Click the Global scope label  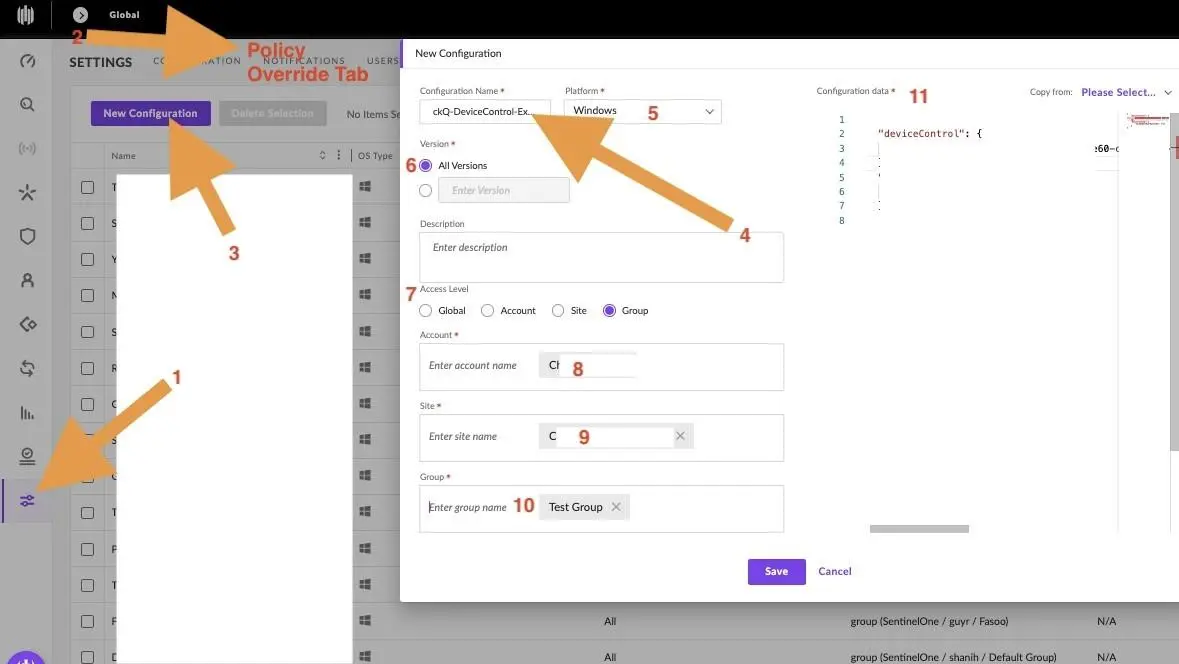click(124, 15)
